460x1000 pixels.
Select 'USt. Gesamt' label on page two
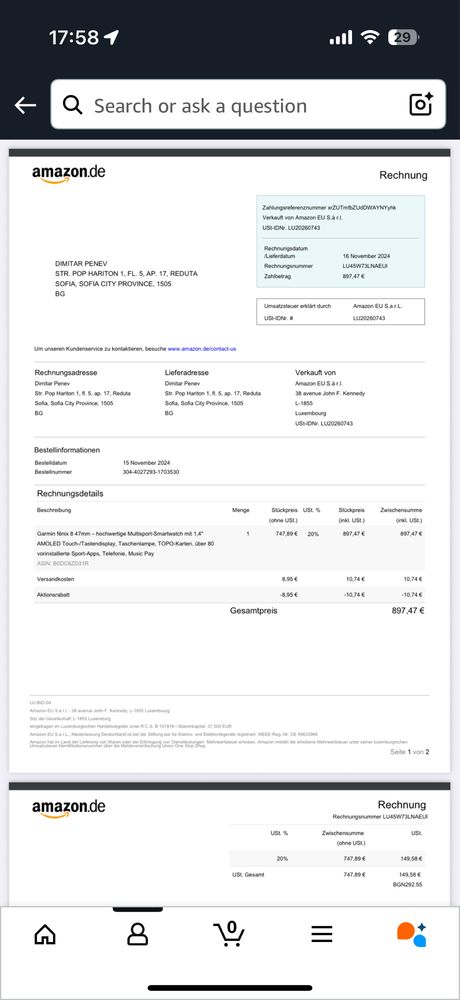coord(248,874)
